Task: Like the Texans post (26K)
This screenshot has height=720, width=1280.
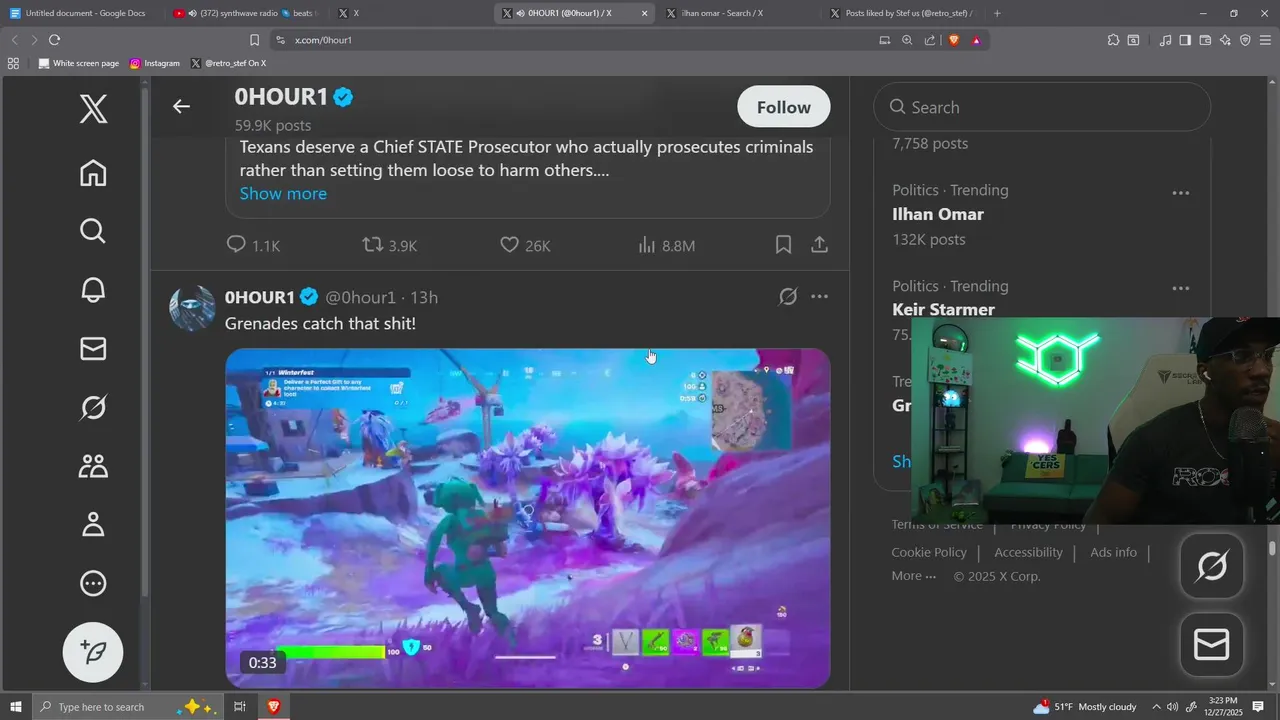Action: [x=525, y=245]
